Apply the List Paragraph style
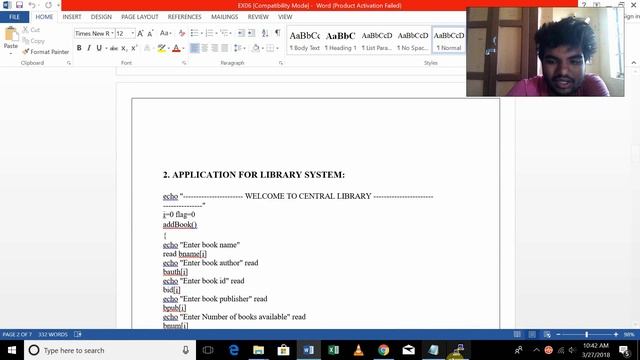The height and width of the screenshot is (360, 640). click(376, 41)
